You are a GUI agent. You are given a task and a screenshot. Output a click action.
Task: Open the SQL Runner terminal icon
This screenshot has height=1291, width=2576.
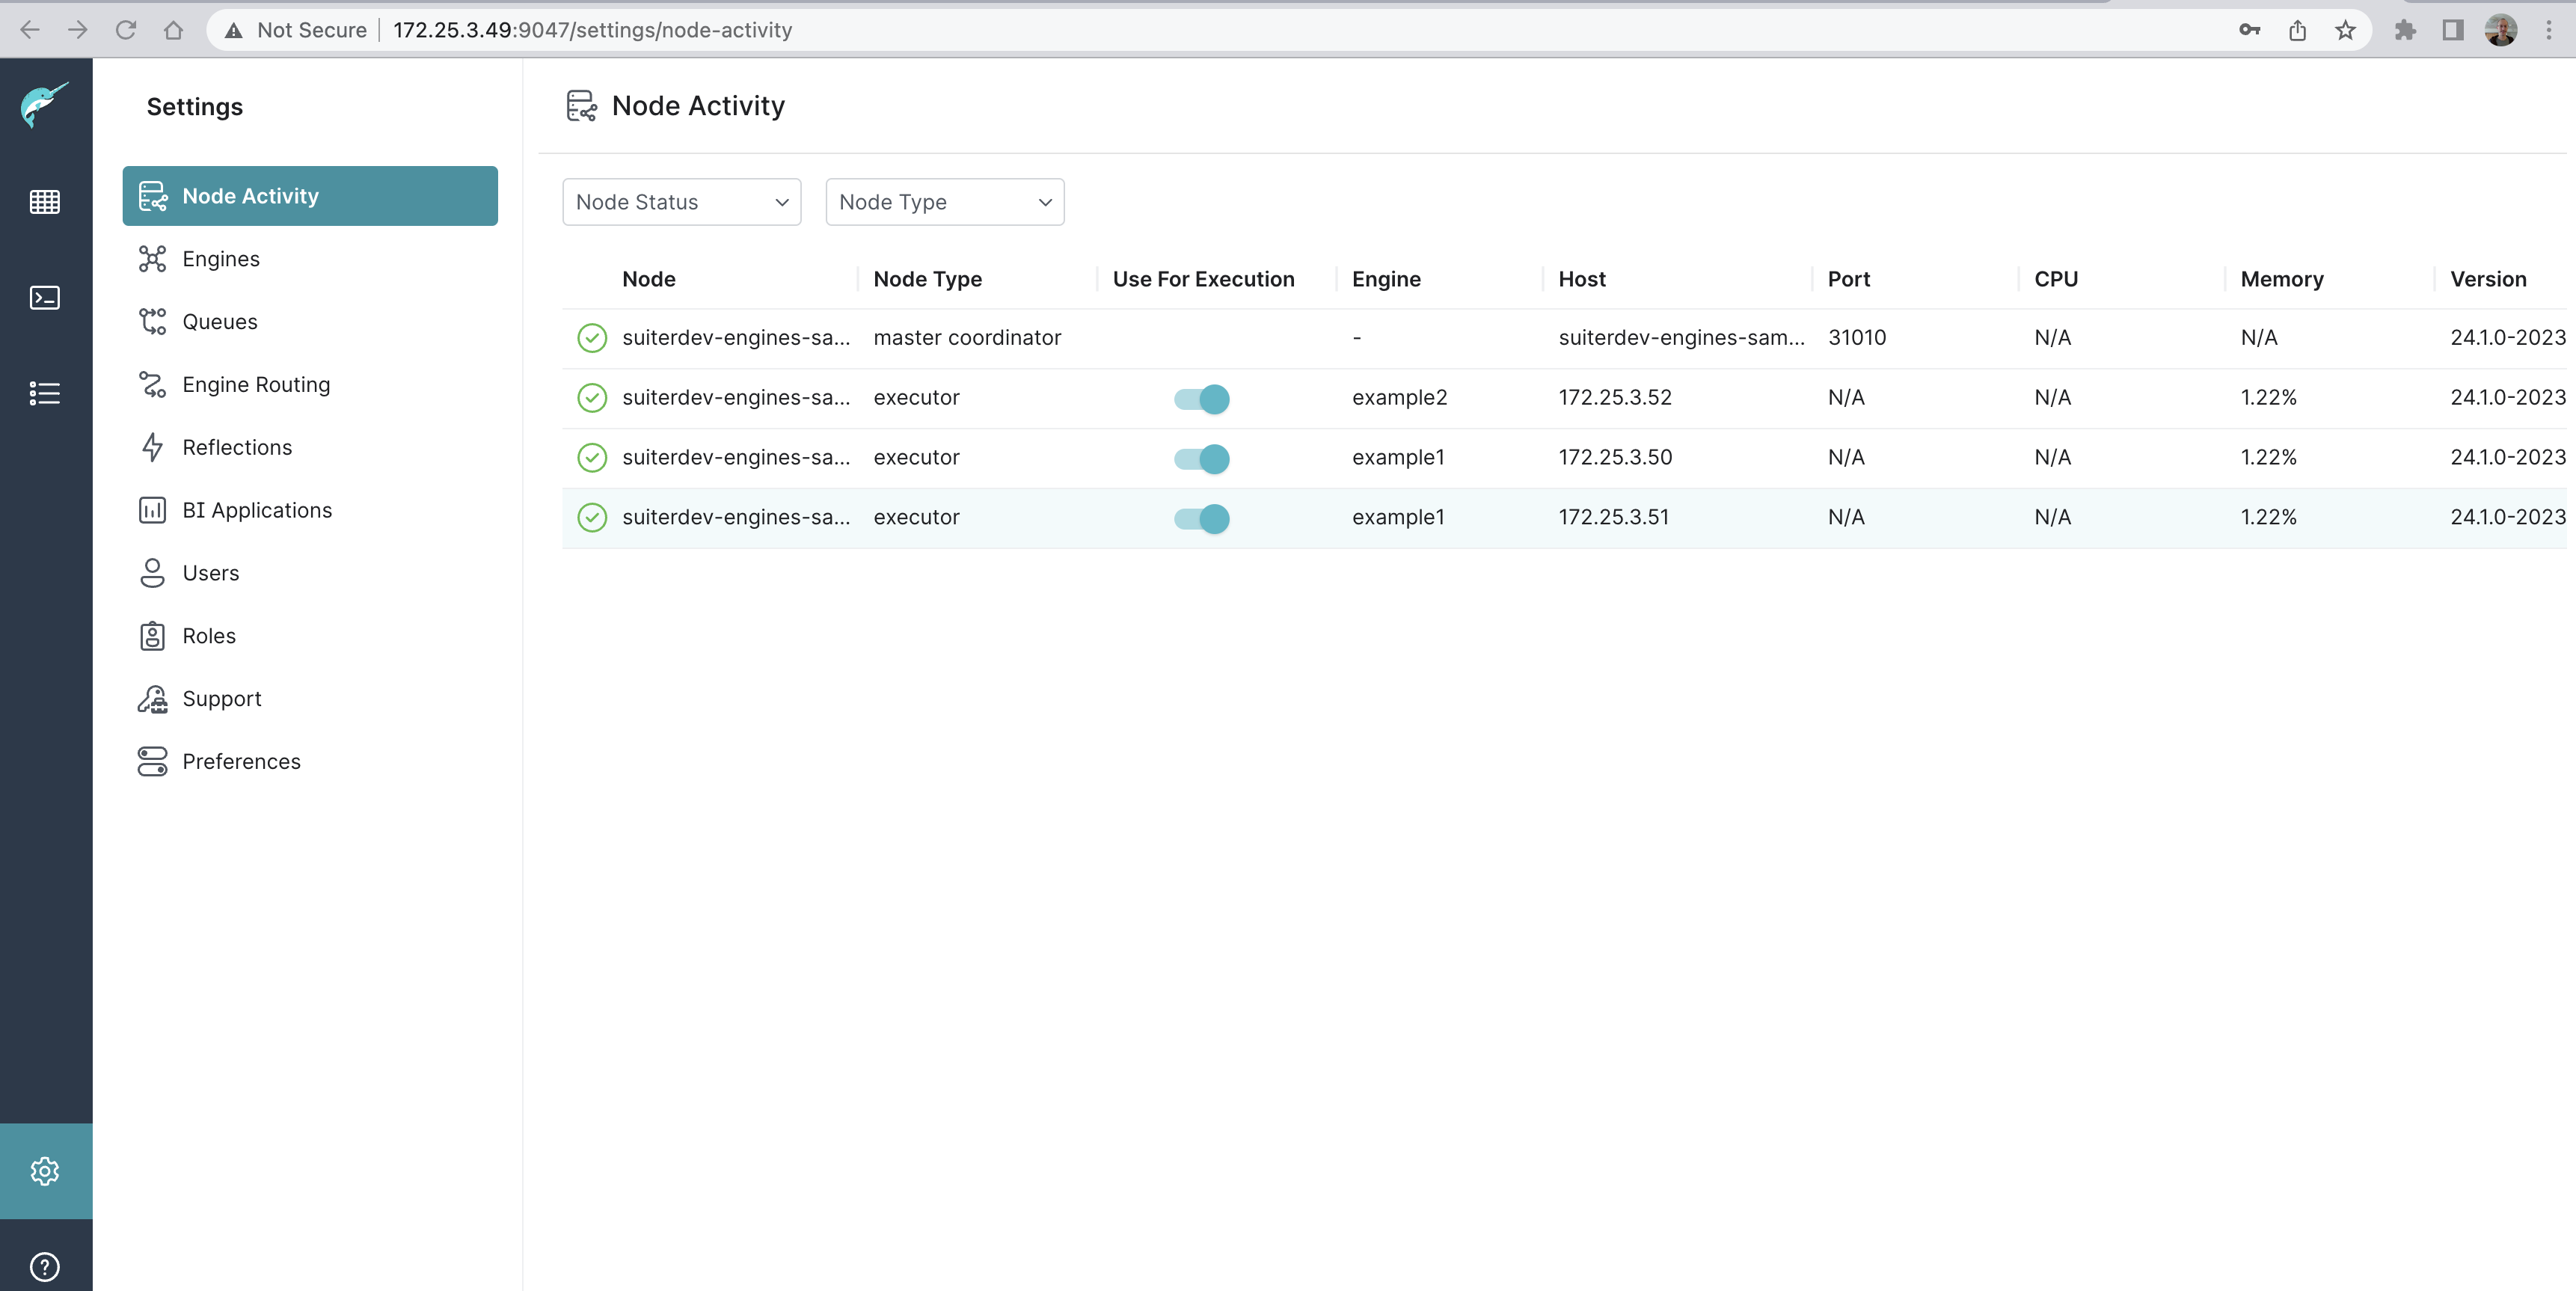coord(44,297)
